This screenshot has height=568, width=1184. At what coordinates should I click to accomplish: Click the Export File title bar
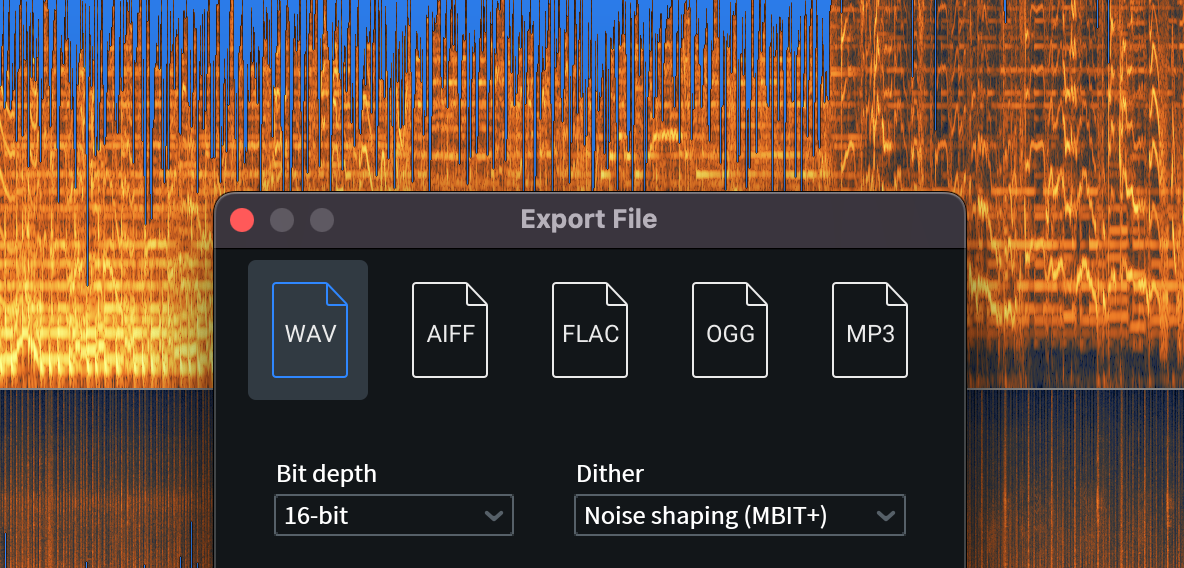[589, 220]
